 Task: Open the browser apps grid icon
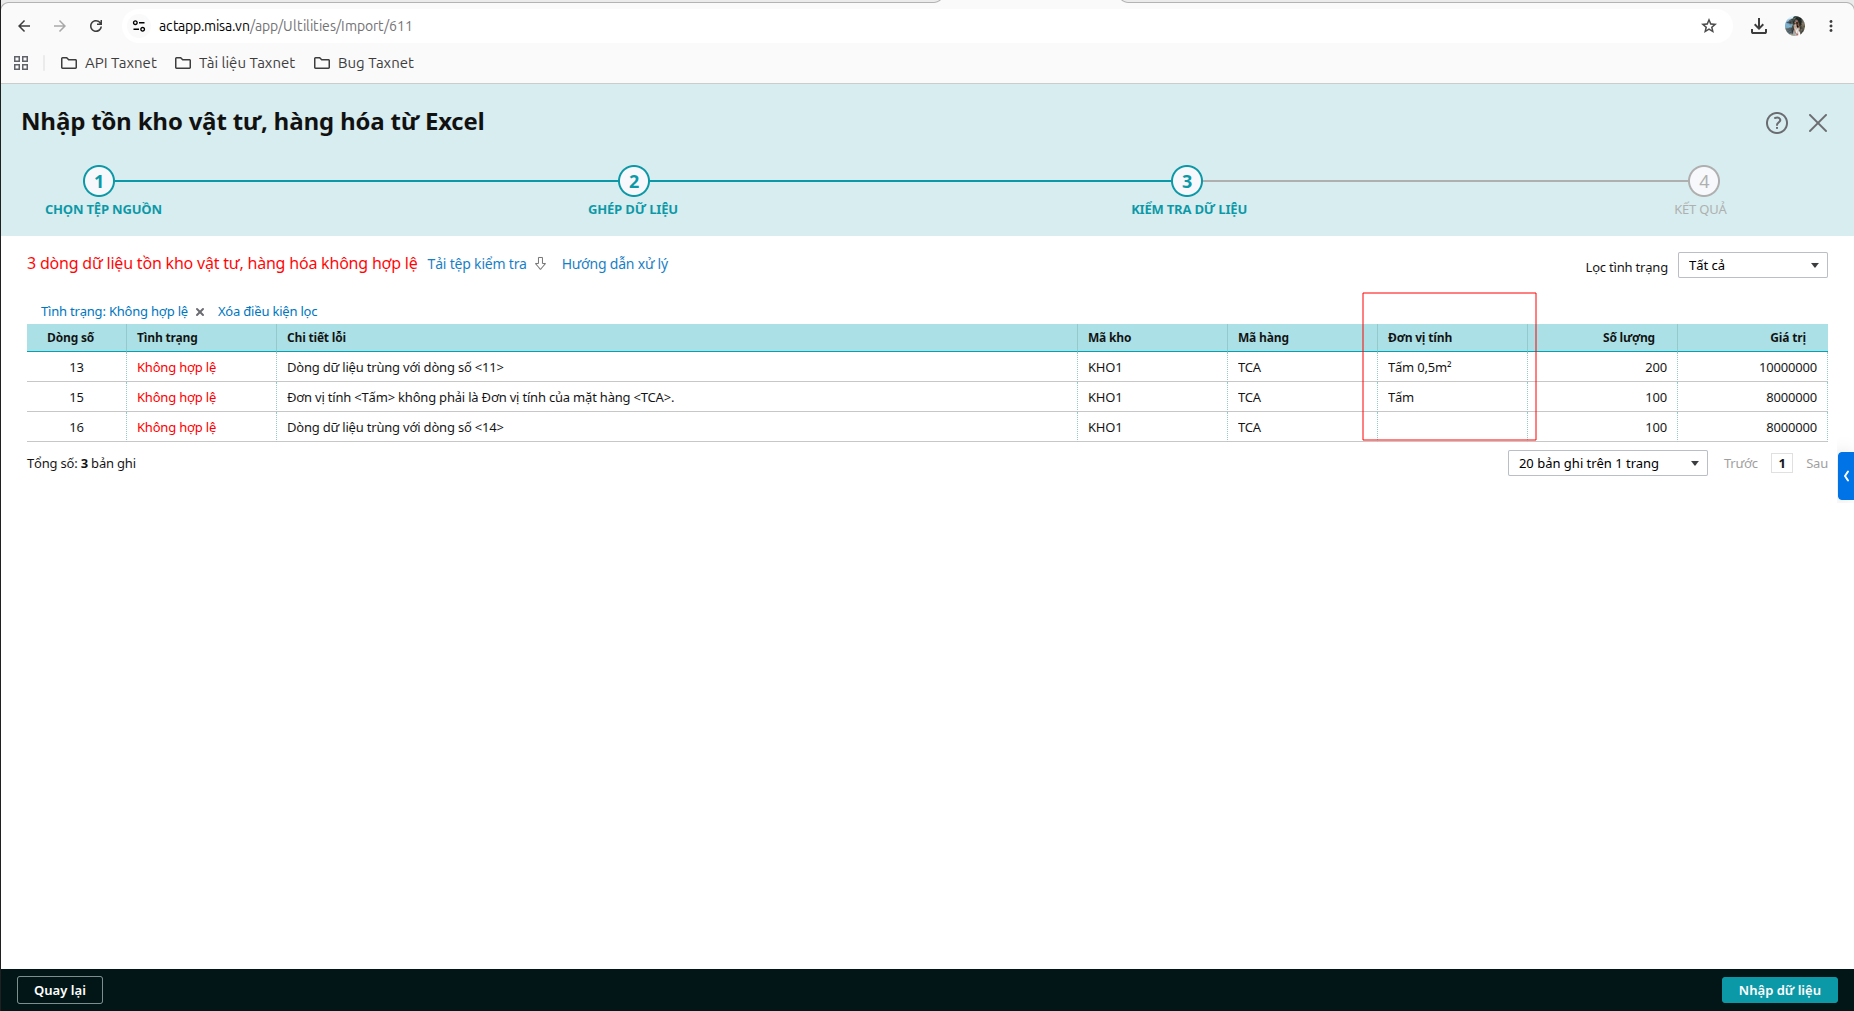21,63
